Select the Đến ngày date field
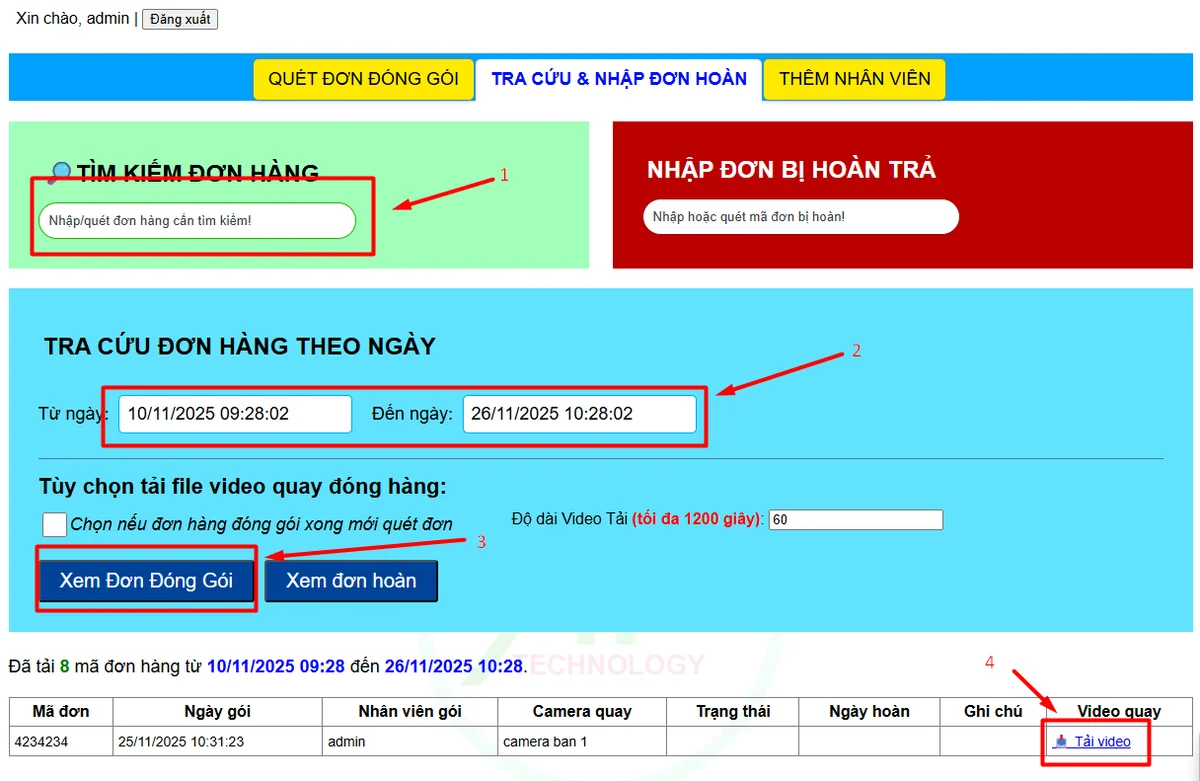The width and height of the screenshot is (1200, 781). click(x=580, y=413)
